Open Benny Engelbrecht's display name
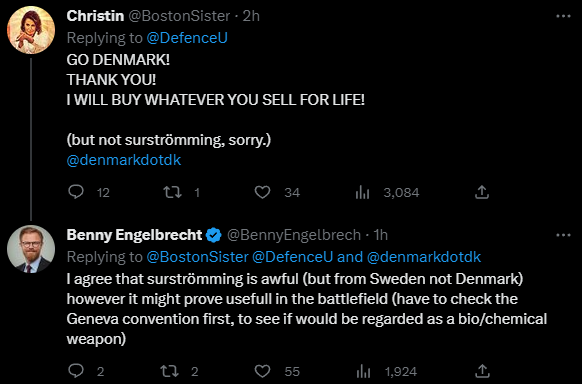Viewport: 582px width, 384px height. click(x=134, y=235)
